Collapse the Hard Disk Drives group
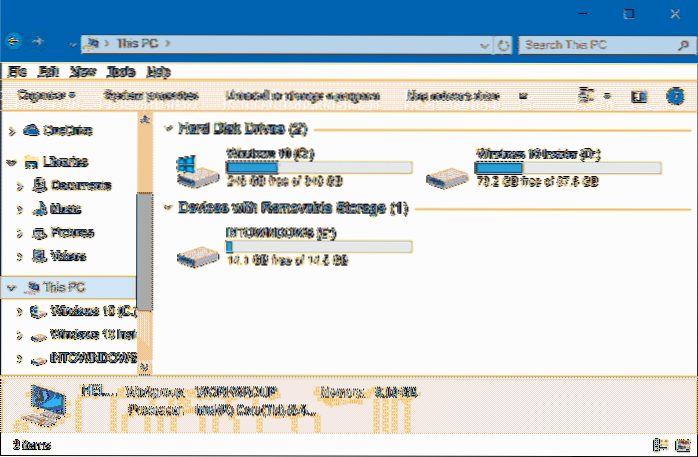Viewport: 698px width, 457px height. 166,129
